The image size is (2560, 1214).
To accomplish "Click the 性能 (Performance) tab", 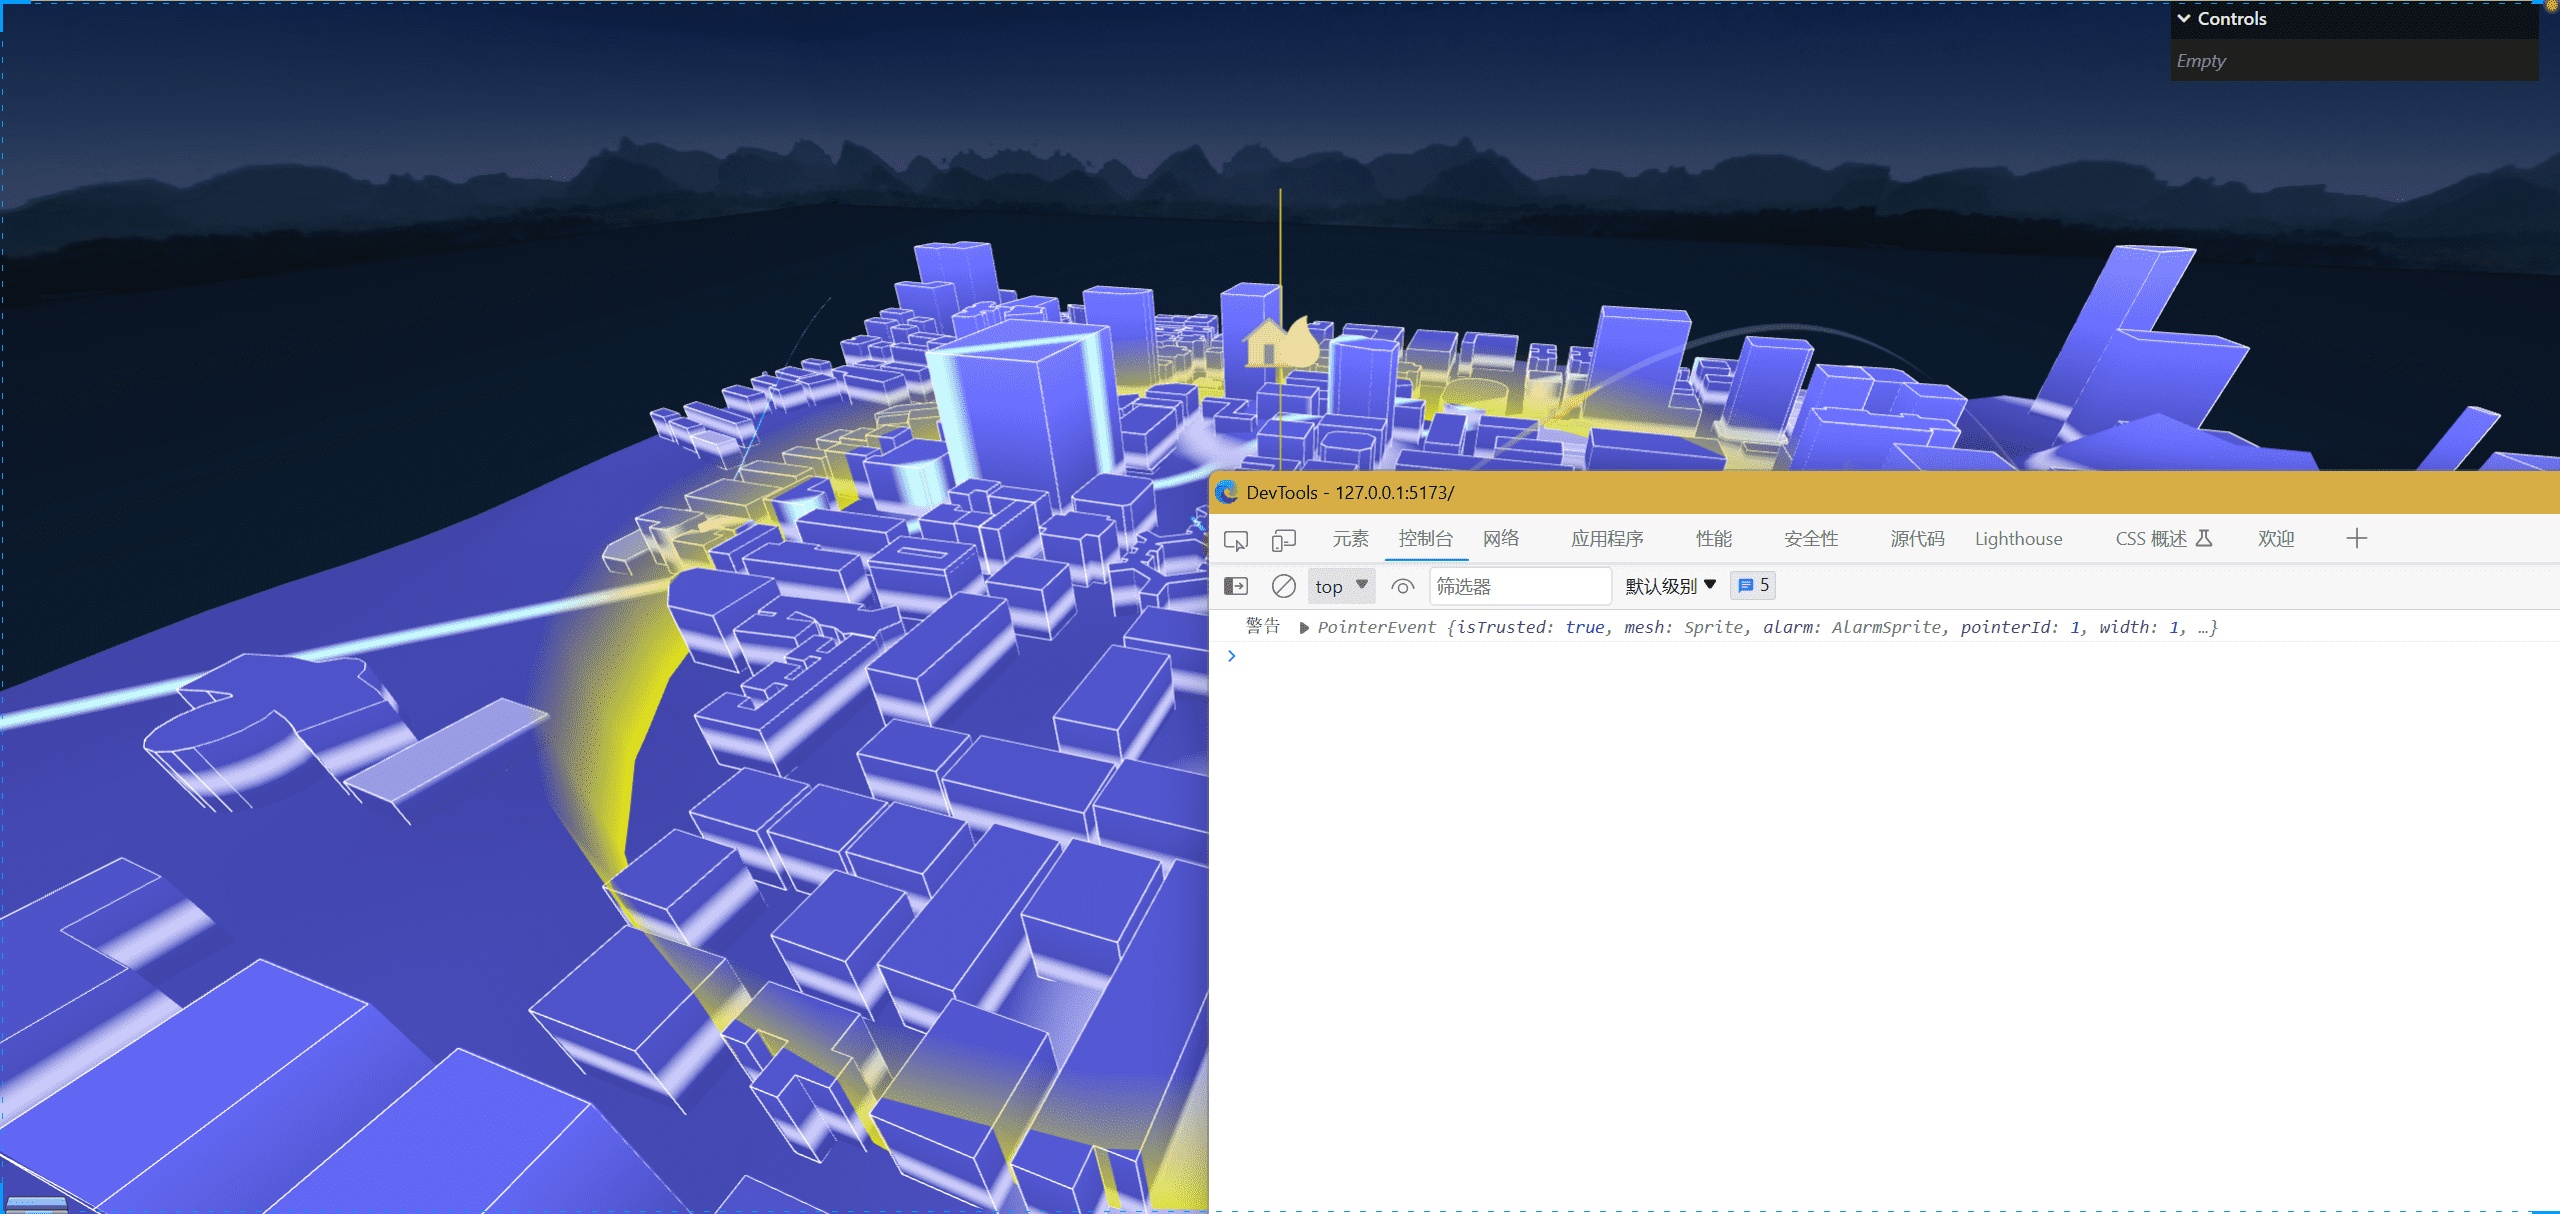I will (1711, 538).
